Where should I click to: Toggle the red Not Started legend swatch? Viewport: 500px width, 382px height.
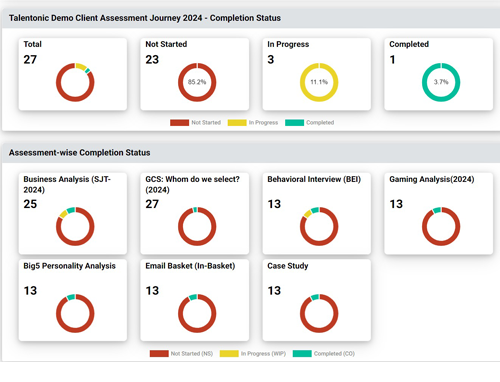179,123
